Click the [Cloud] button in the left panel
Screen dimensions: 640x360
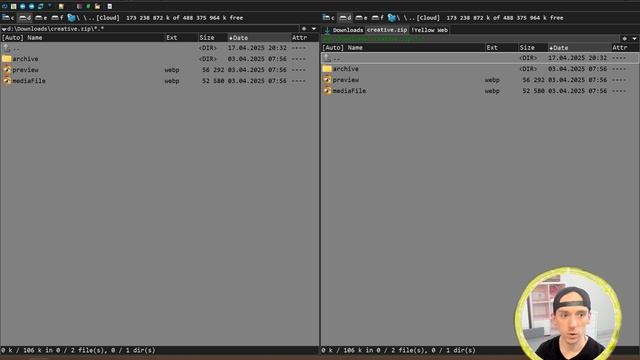[108, 18]
